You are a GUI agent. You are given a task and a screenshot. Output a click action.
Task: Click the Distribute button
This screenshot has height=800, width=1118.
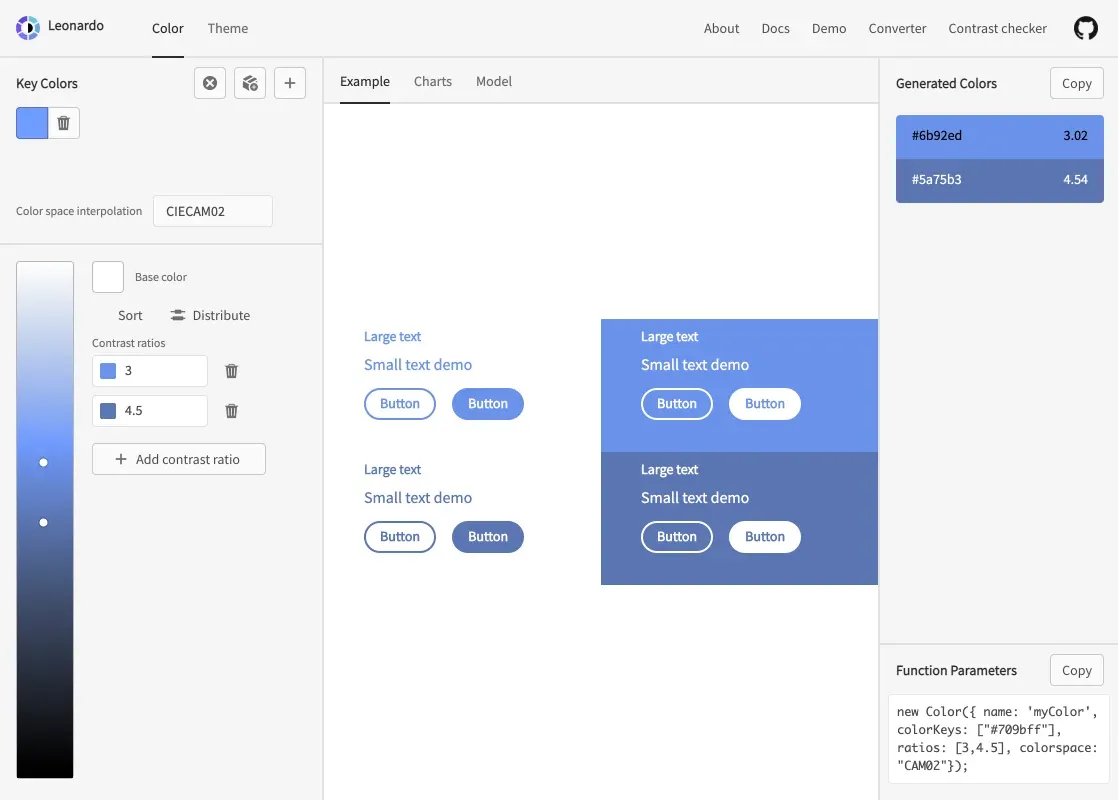210,315
